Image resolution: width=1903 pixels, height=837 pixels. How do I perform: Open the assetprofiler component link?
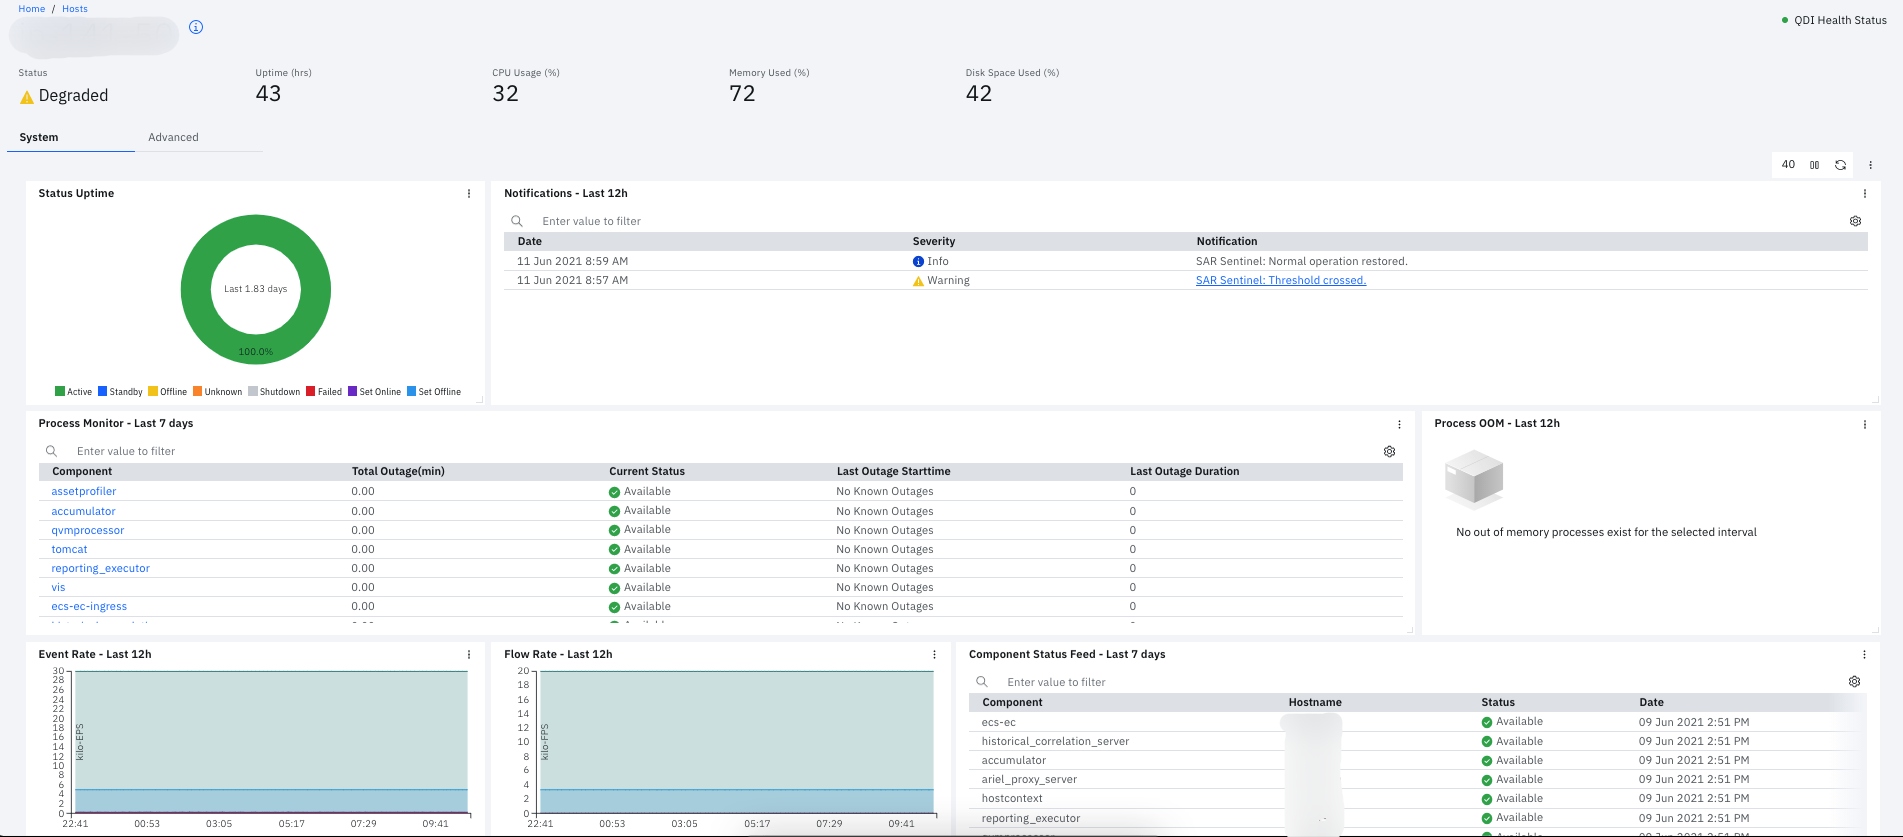(x=84, y=491)
